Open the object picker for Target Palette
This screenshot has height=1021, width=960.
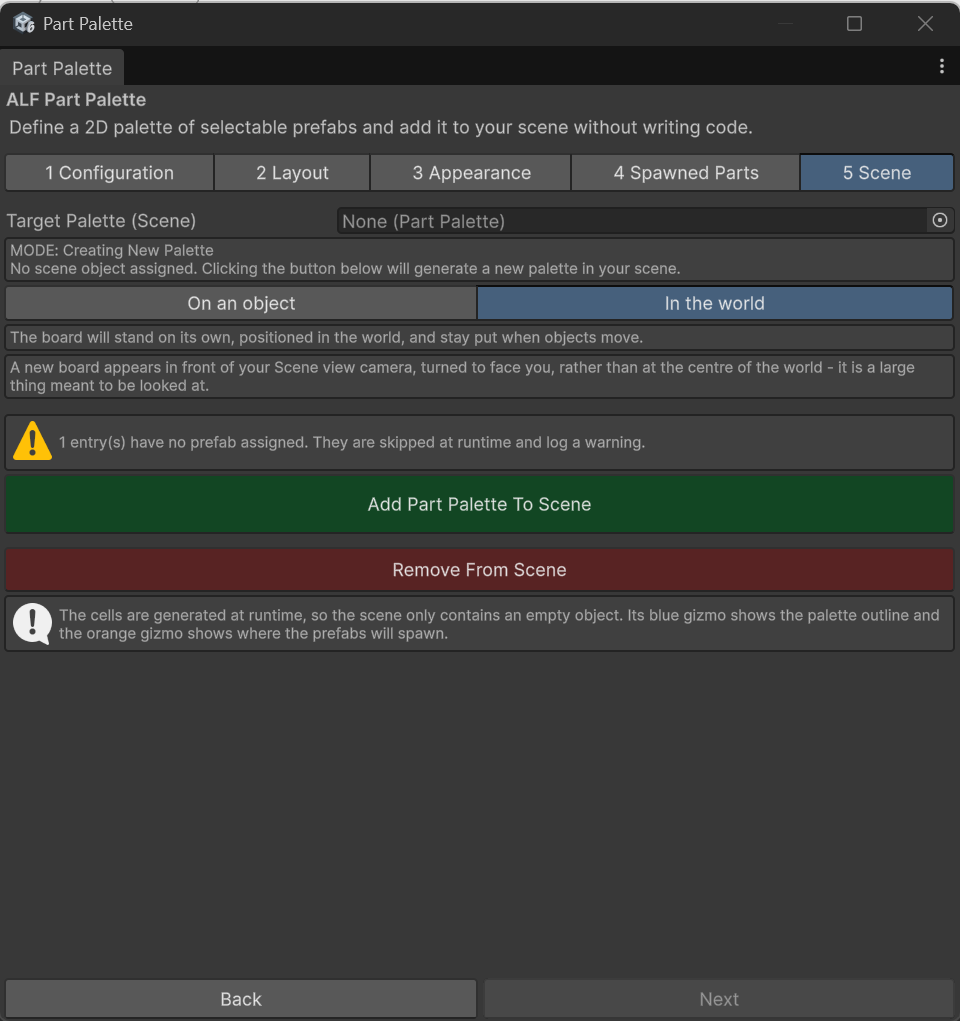click(939, 221)
